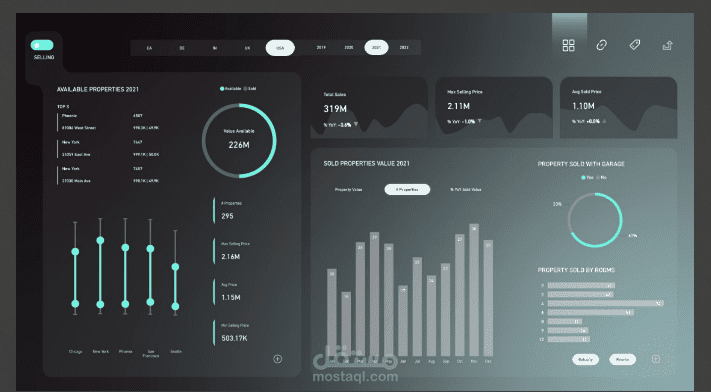Screen dimensions: 711x392
Task: Click the right pill button under rooms chart
Action: (x=622, y=359)
